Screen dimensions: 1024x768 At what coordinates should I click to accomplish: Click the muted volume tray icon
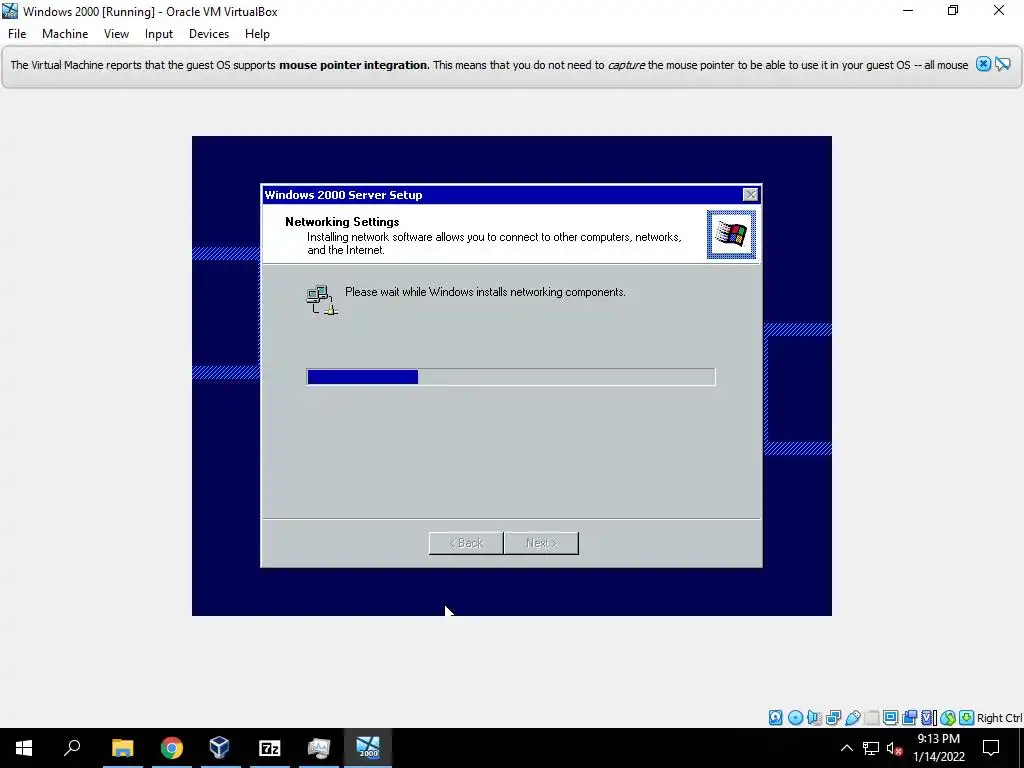pos(894,748)
